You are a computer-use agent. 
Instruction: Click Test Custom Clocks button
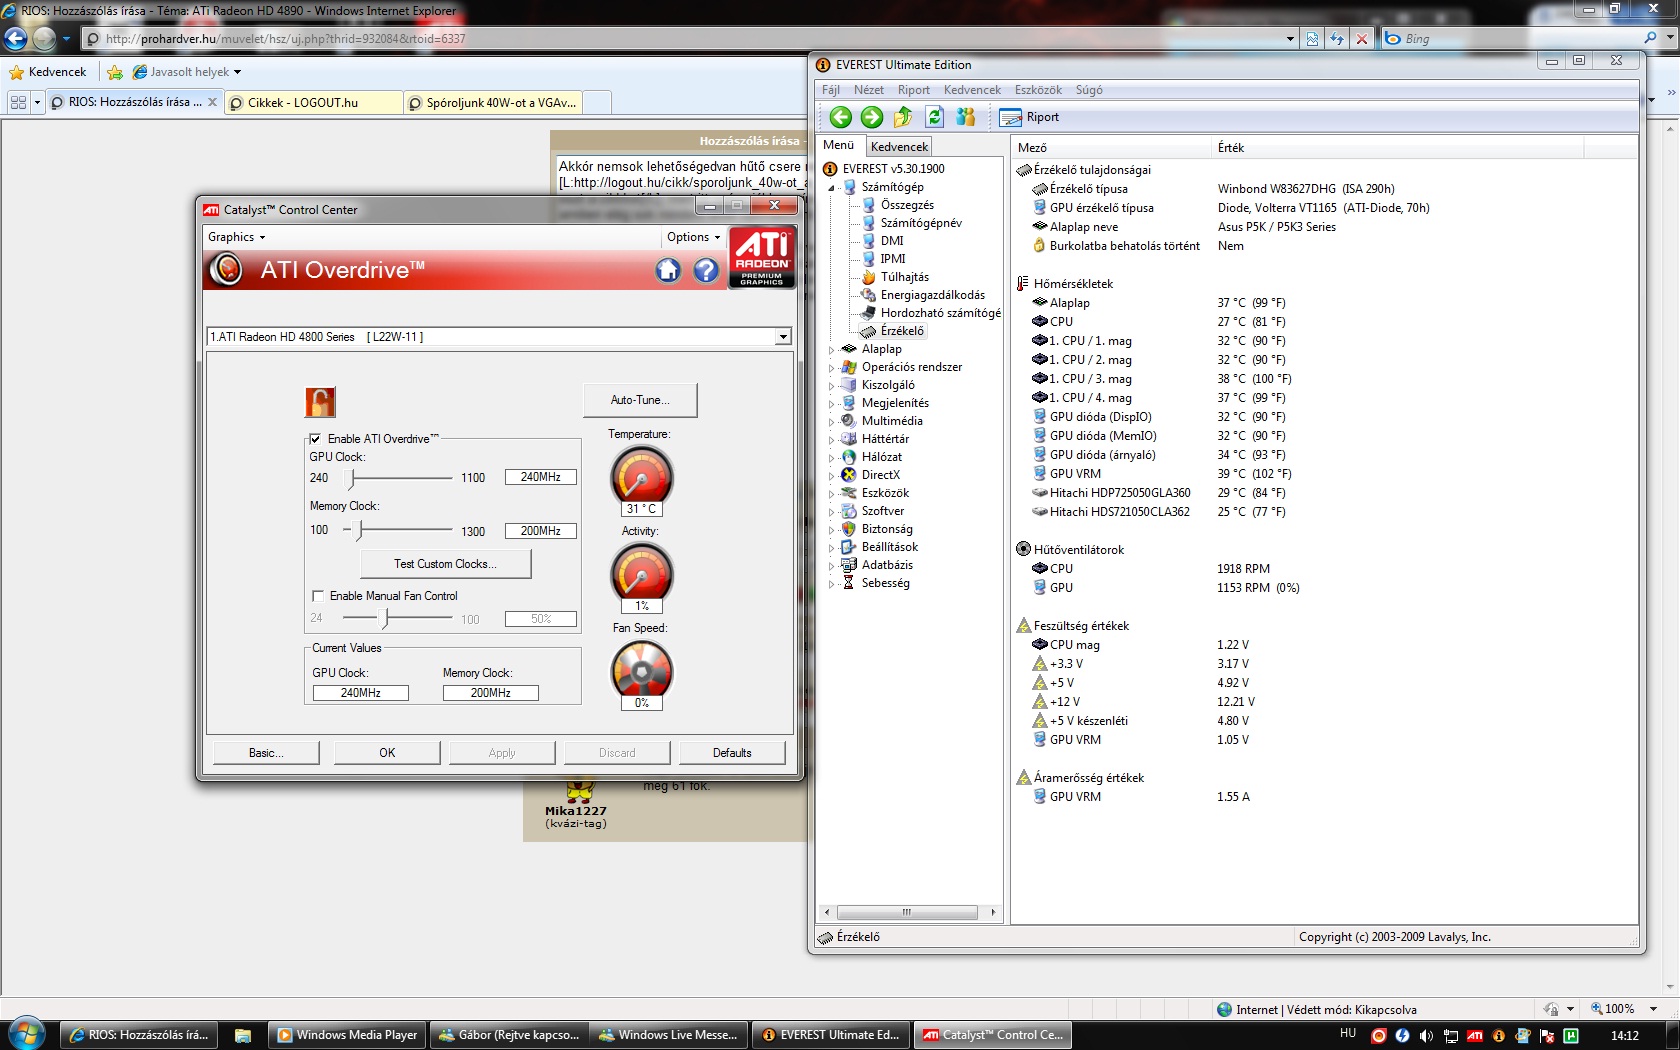point(445,564)
